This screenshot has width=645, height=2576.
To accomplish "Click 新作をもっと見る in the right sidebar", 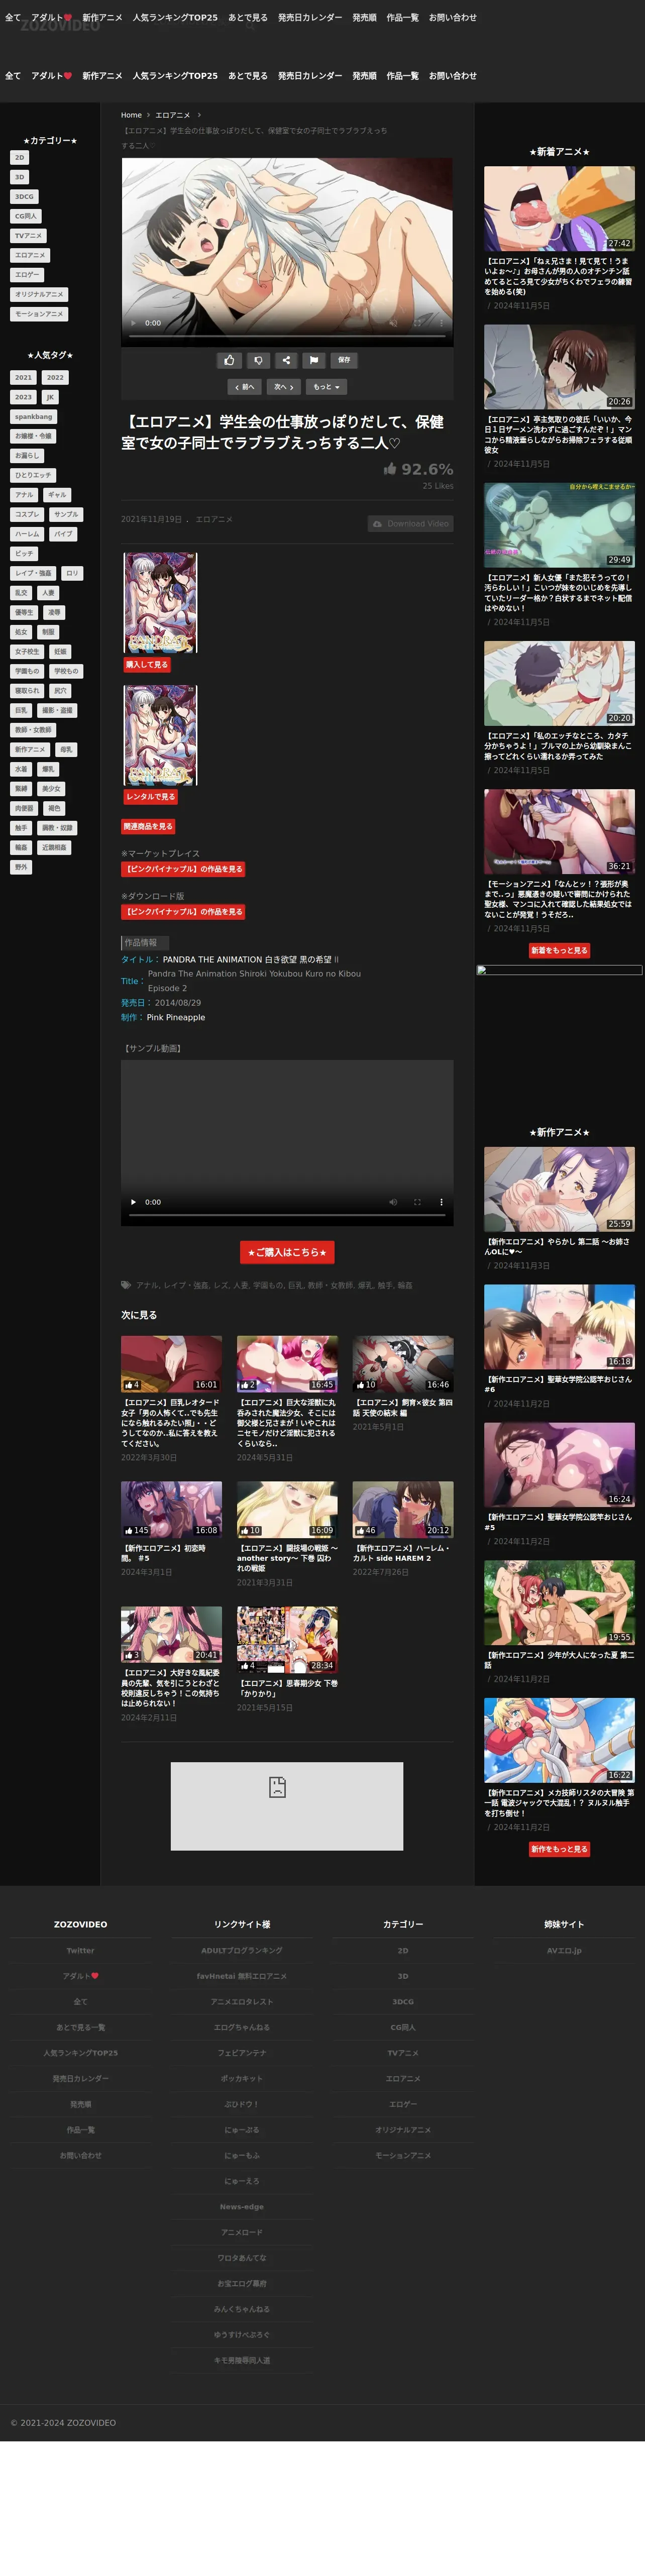I will pyautogui.click(x=559, y=1850).
